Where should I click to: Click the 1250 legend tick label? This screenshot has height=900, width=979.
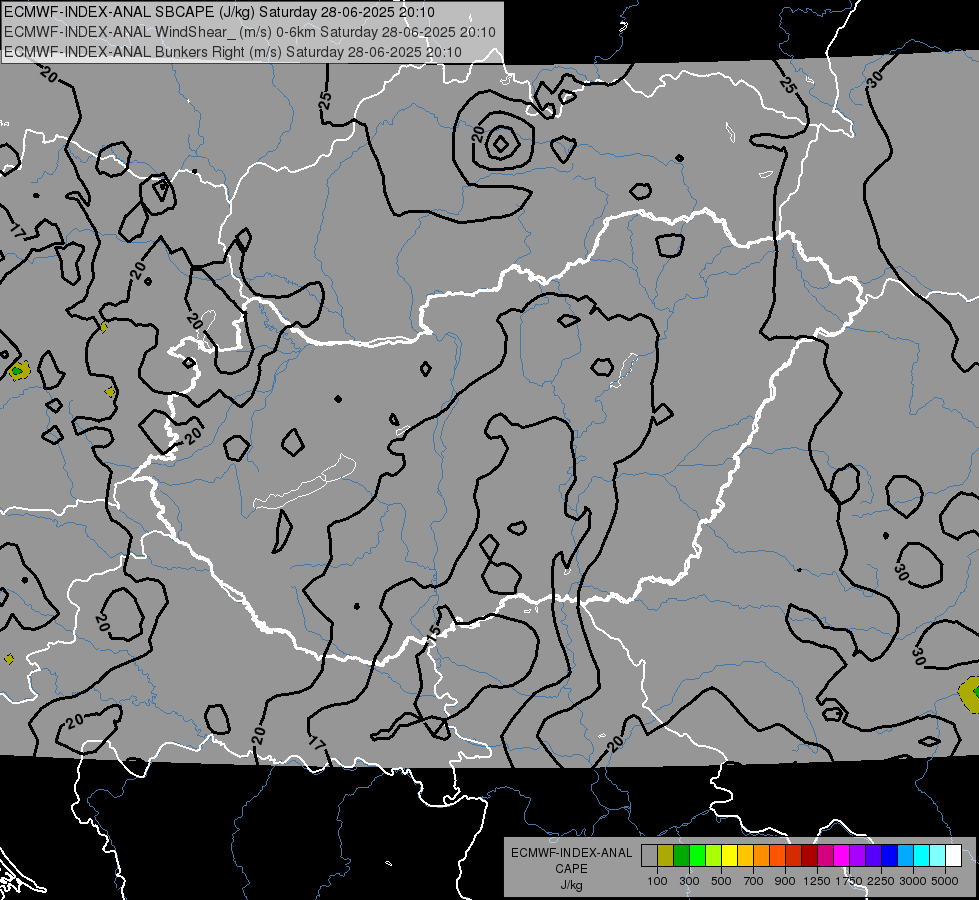tap(817, 881)
